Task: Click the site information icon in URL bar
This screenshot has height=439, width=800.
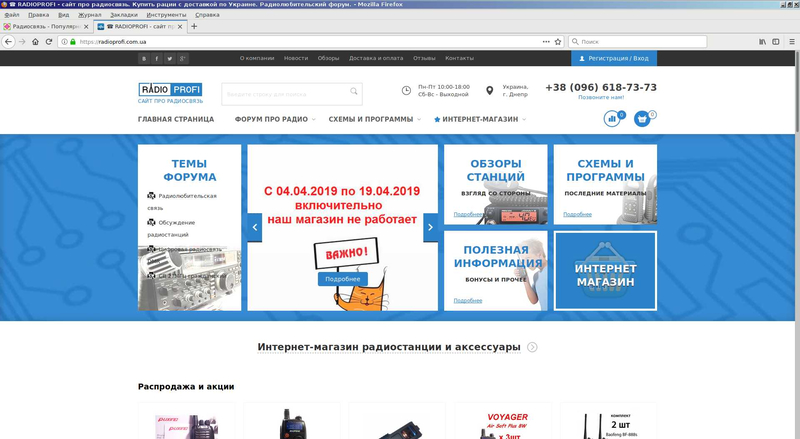Action: [x=64, y=42]
